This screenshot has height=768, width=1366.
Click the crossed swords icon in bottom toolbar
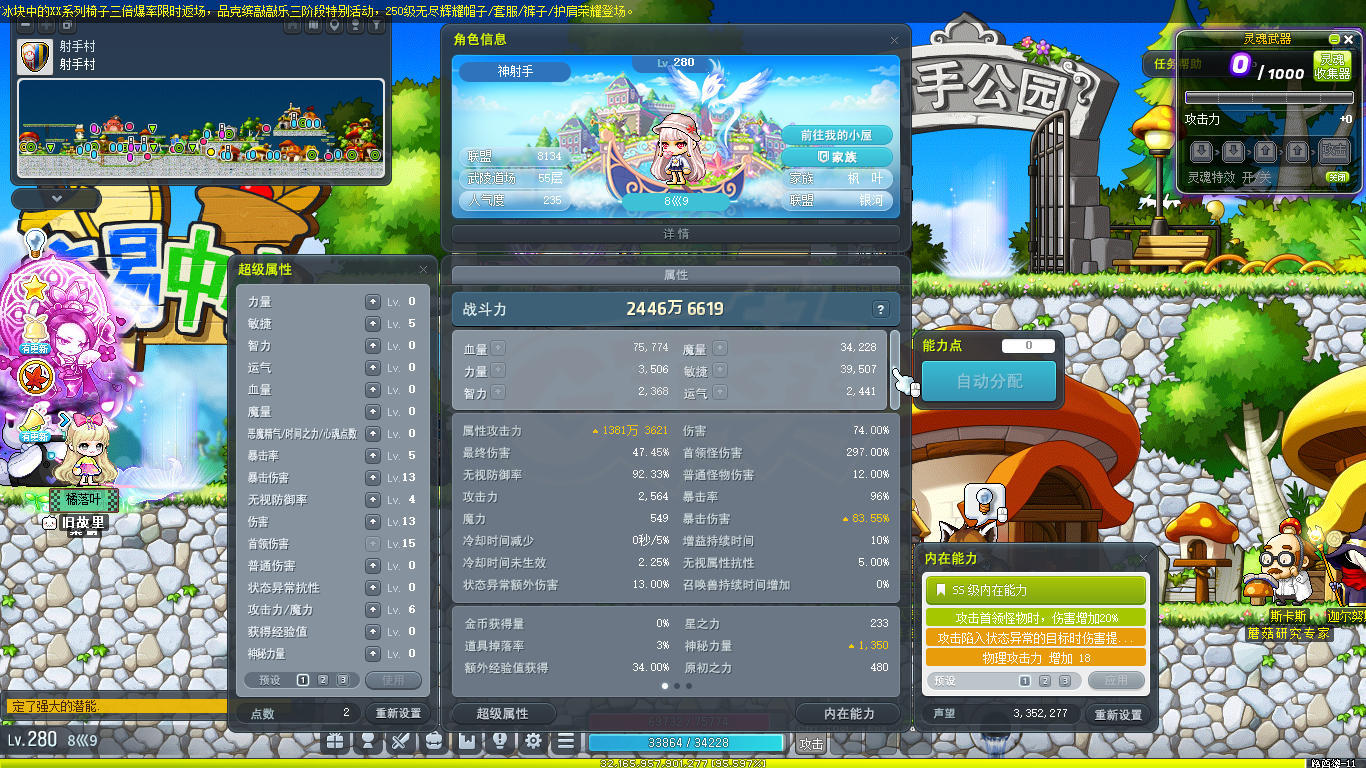401,741
